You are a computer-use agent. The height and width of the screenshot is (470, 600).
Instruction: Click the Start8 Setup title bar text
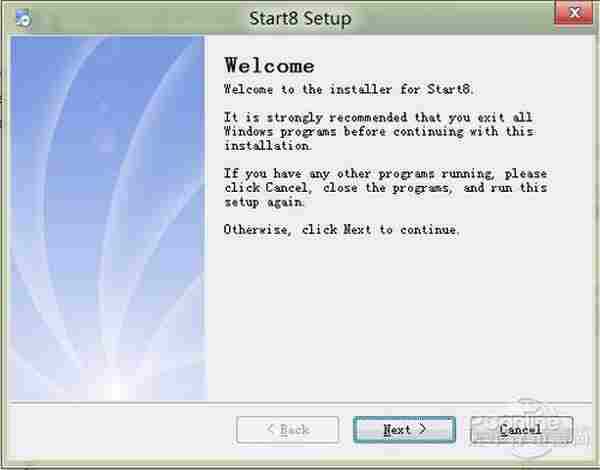(299, 18)
